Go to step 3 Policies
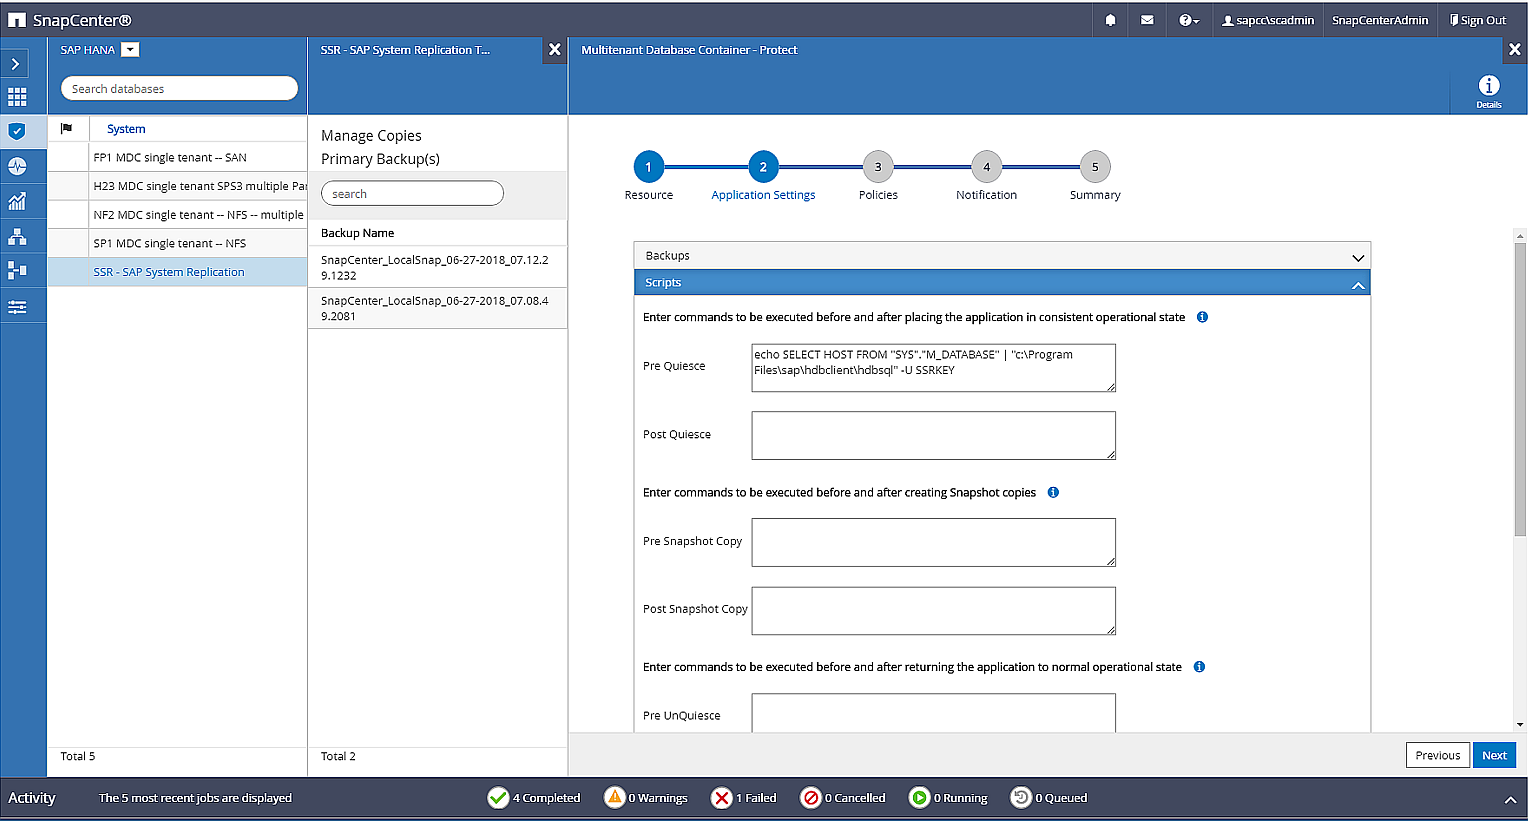 877,167
